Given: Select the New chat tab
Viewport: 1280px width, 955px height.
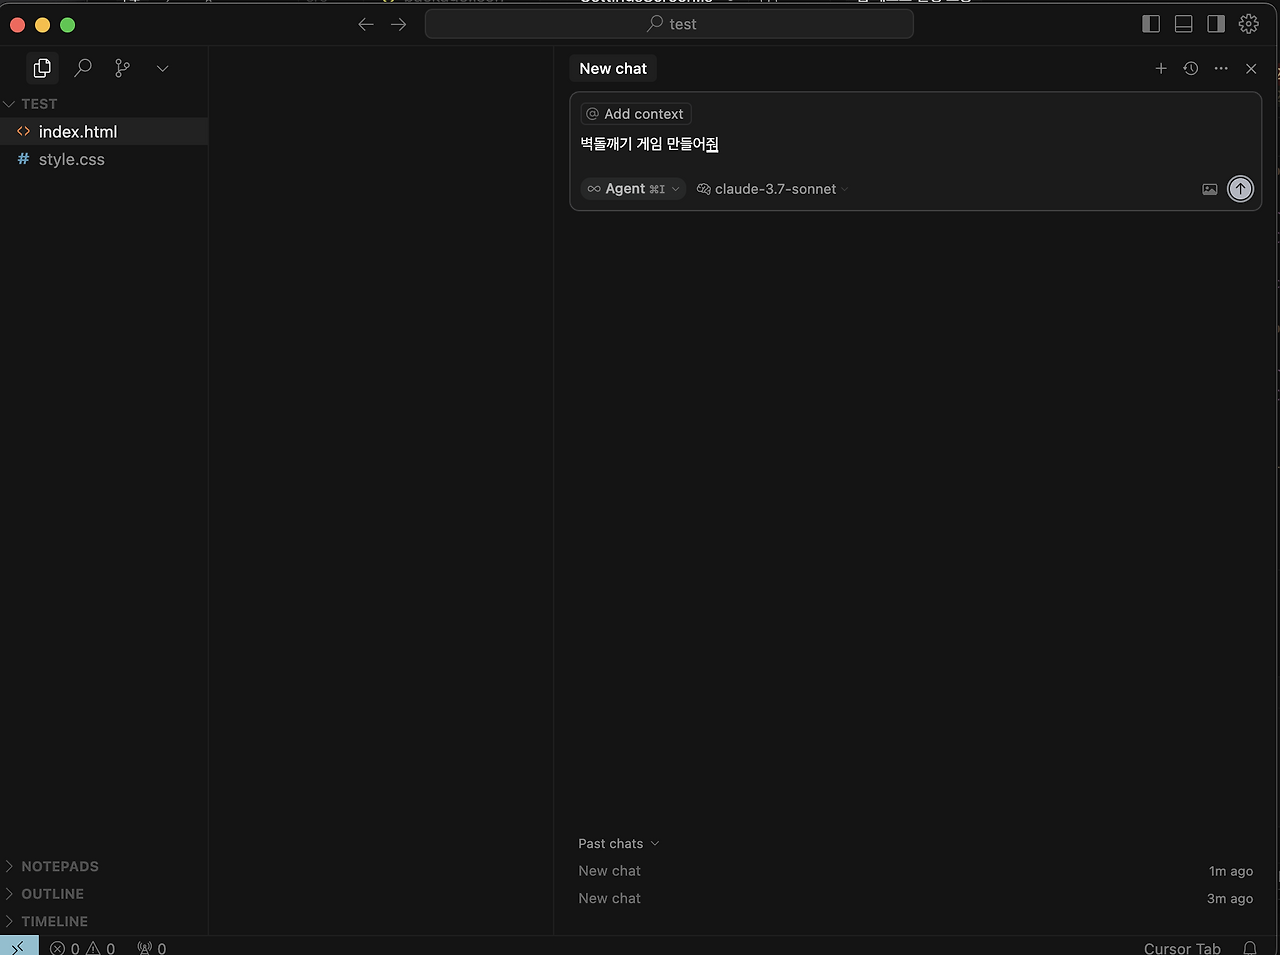Looking at the screenshot, I should click(613, 68).
